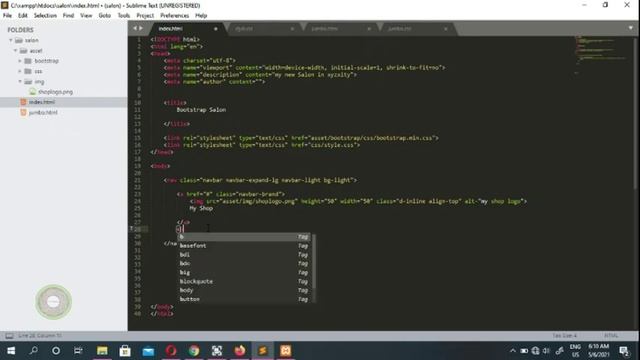640x360 pixels.
Task: Expand the css folder arrow
Action: click(20, 71)
